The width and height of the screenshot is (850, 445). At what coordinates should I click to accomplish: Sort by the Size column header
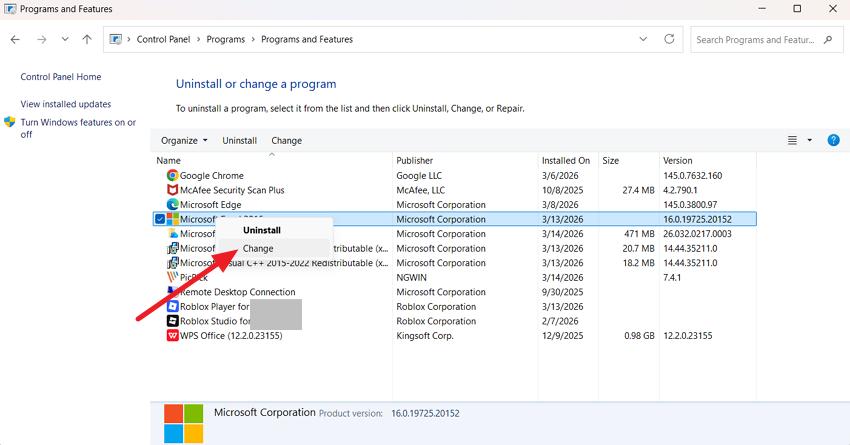tap(610, 160)
